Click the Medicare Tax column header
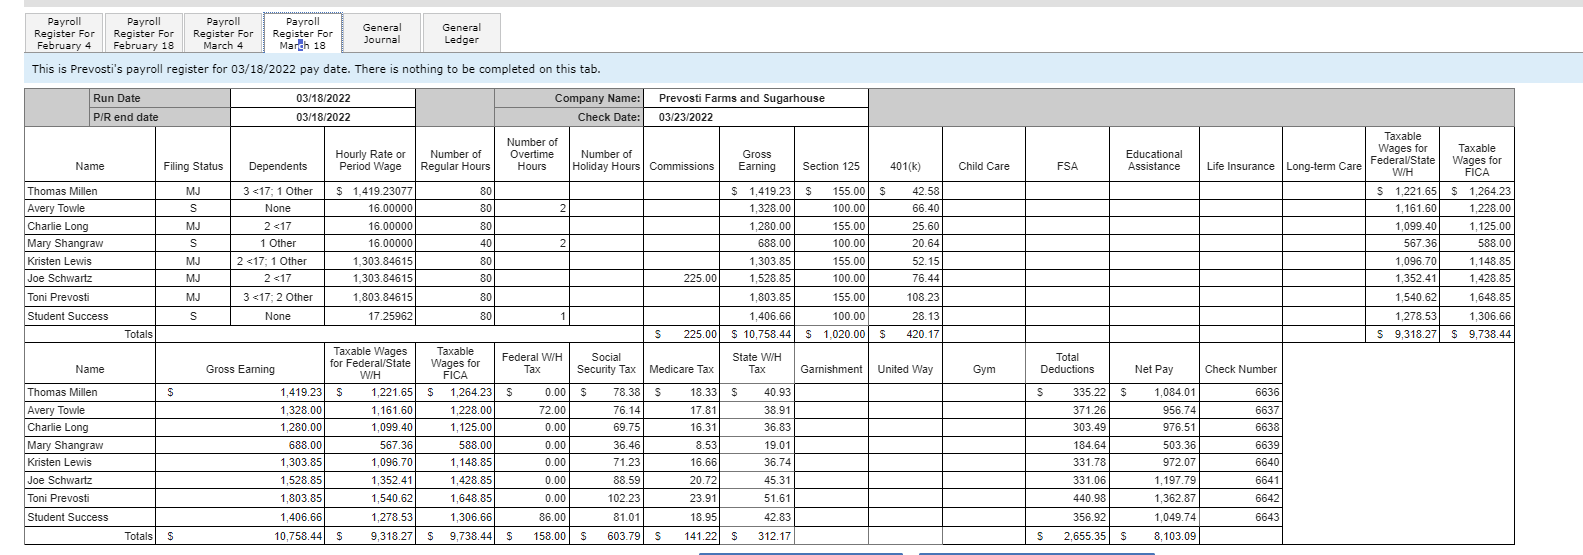 pyautogui.click(x=682, y=369)
